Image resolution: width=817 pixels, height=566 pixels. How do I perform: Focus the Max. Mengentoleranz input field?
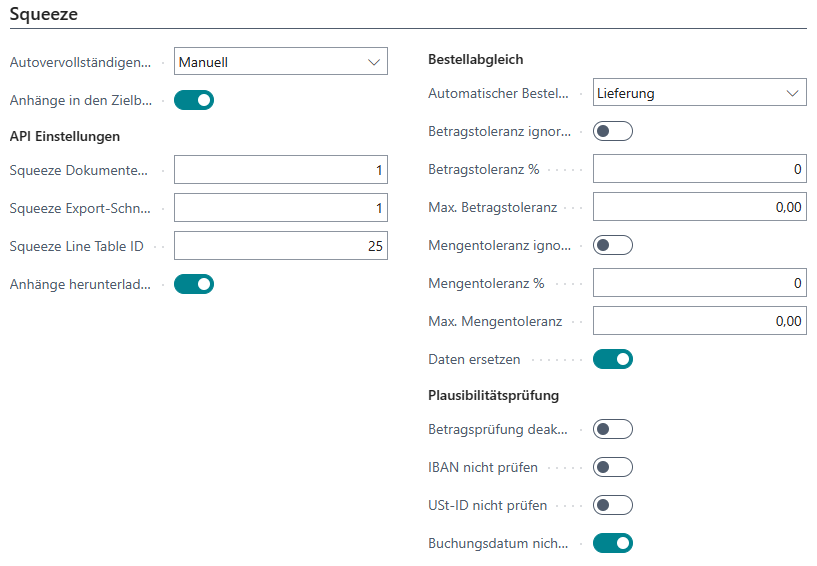699,321
